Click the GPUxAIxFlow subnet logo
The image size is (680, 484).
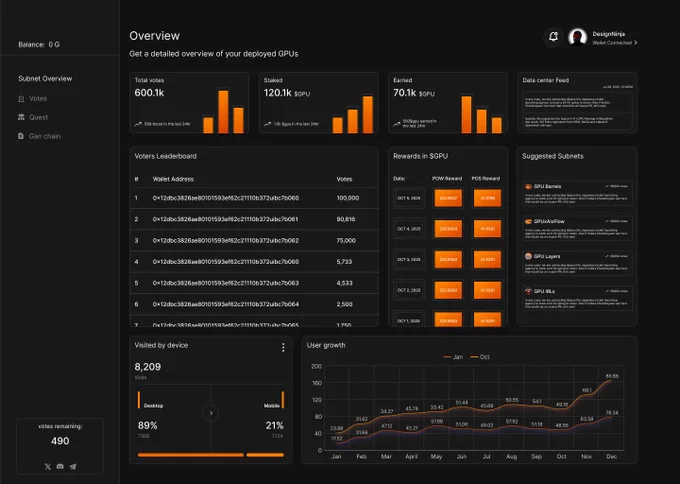(x=528, y=221)
